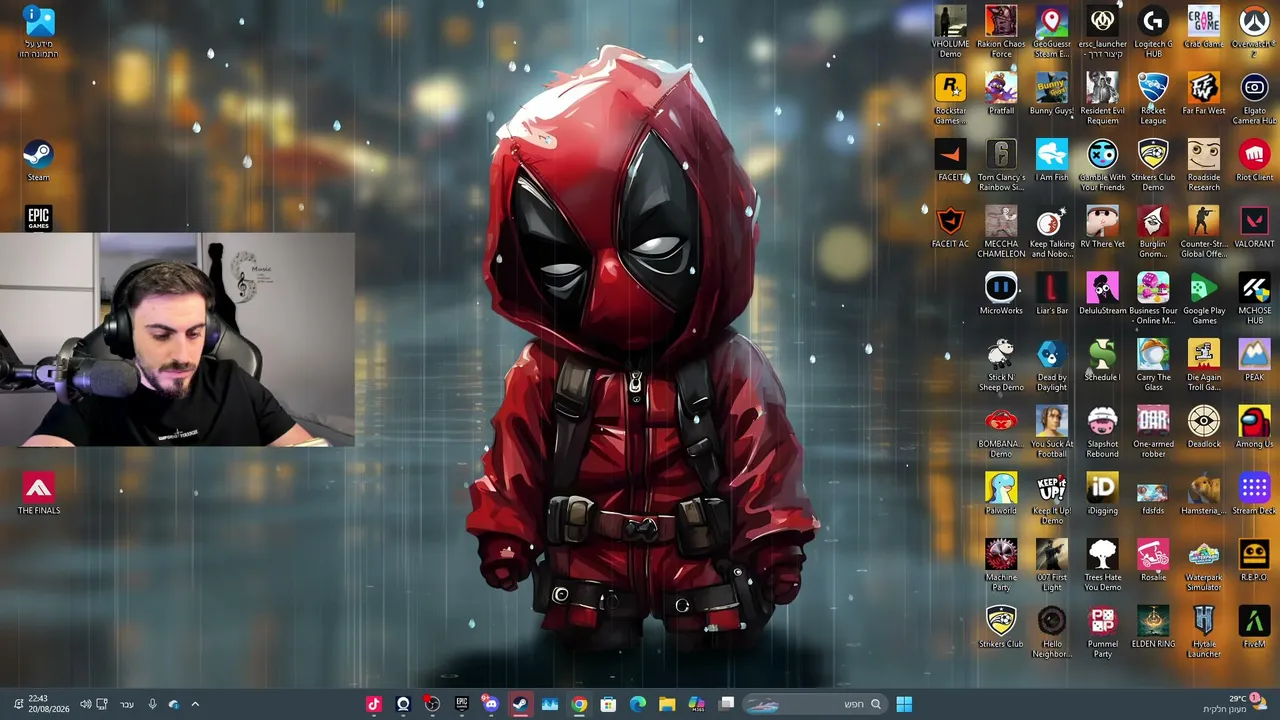Open the Pummel Party shortcut
Image resolution: width=1280 pixels, height=720 pixels.
1102,632
